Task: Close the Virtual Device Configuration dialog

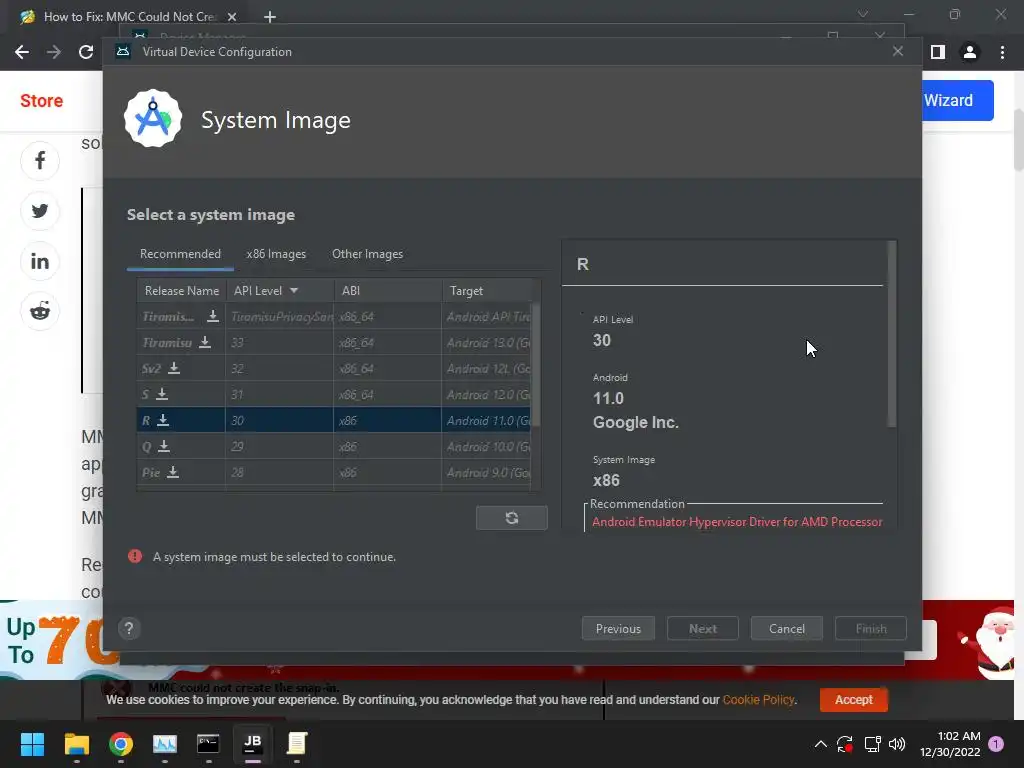Action: pyautogui.click(x=898, y=52)
